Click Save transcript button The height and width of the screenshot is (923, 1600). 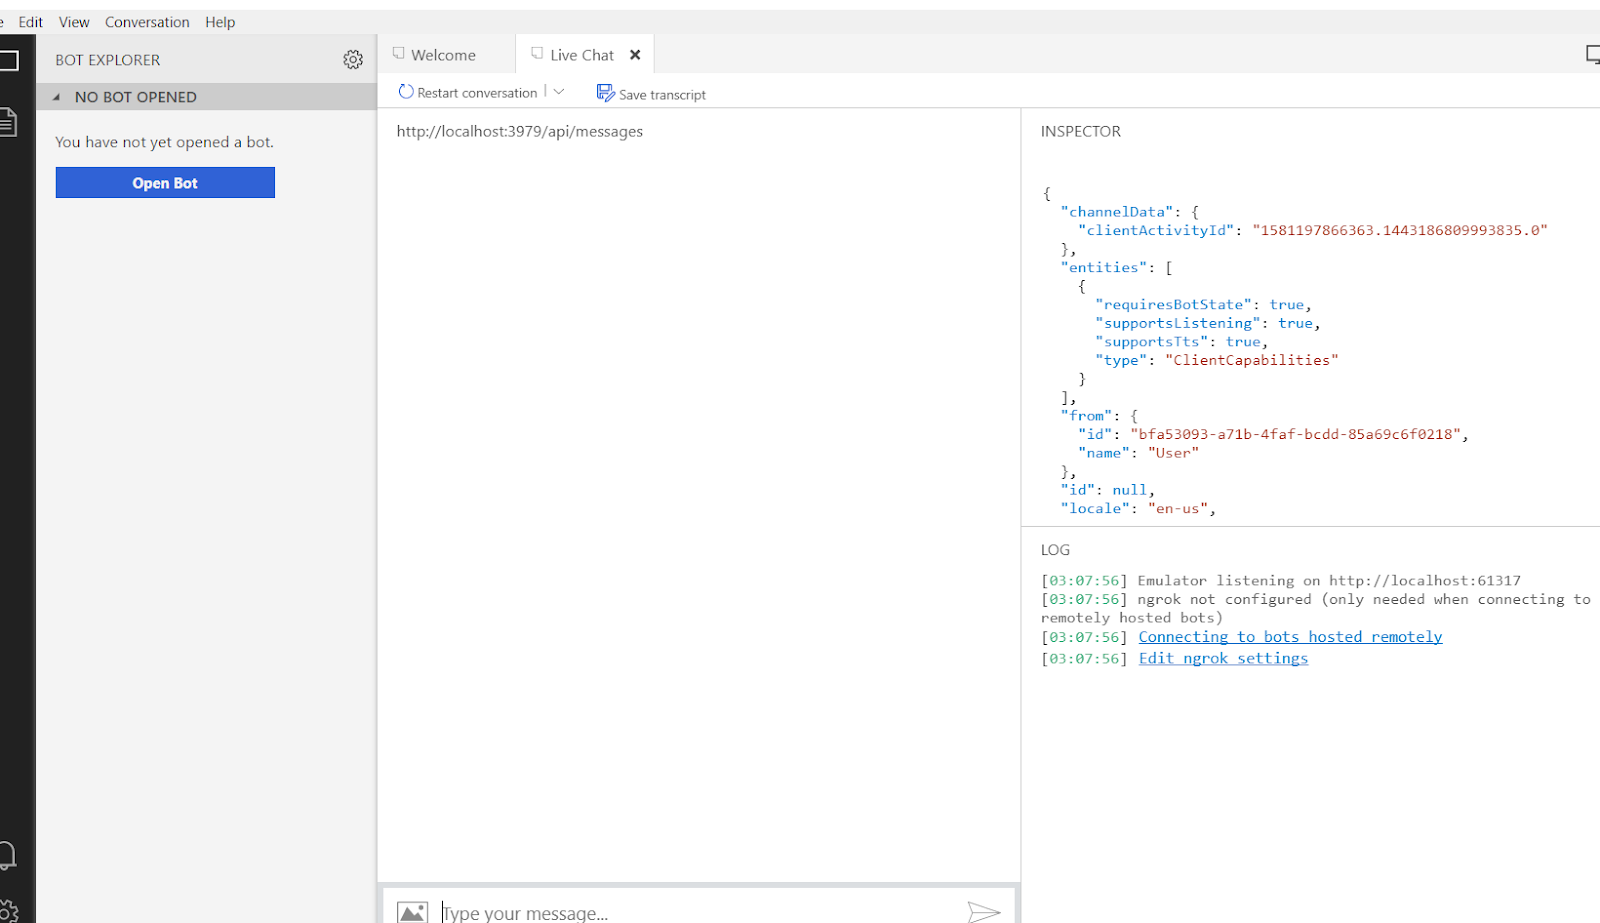click(651, 94)
